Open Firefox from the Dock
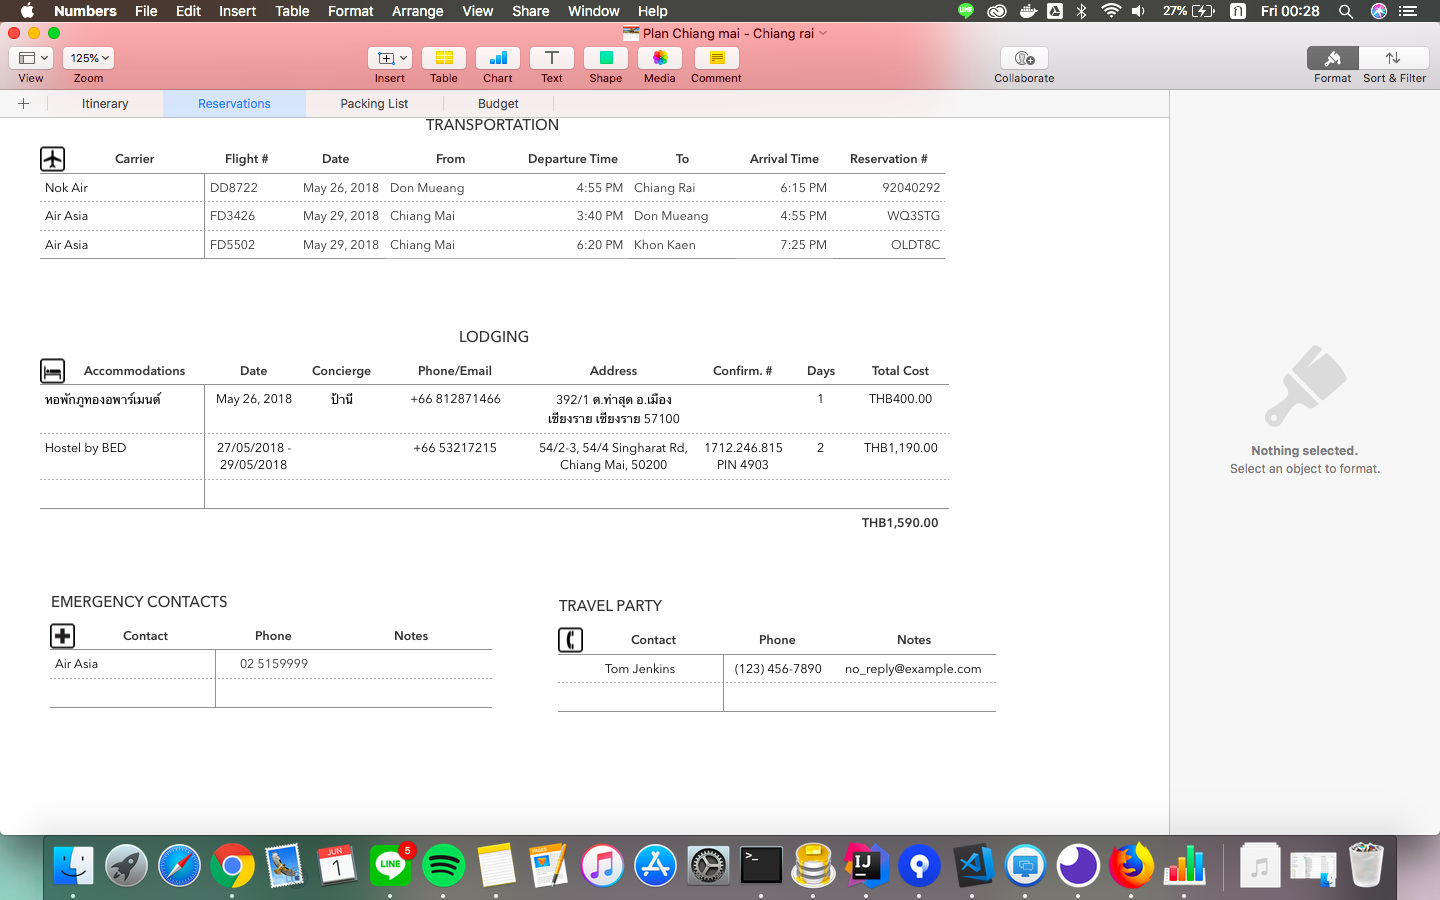The width and height of the screenshot is (1440, 900). point(1131,866)
